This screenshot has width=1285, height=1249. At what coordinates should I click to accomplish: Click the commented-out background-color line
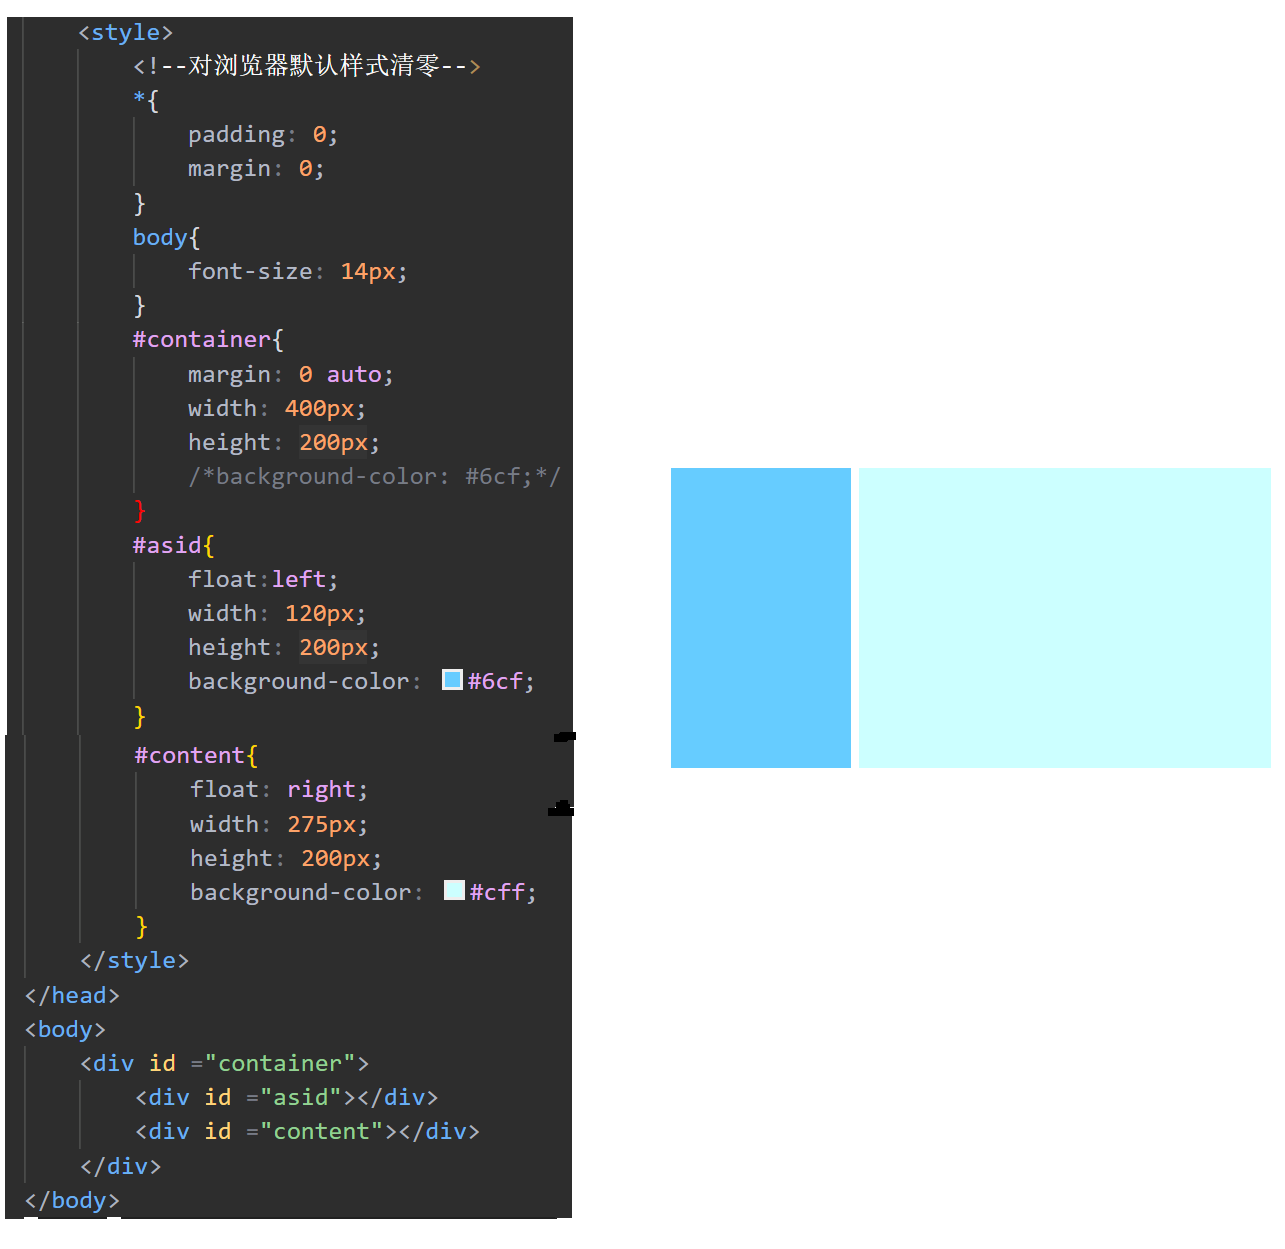pyautogui.click(x=370, y=476)
